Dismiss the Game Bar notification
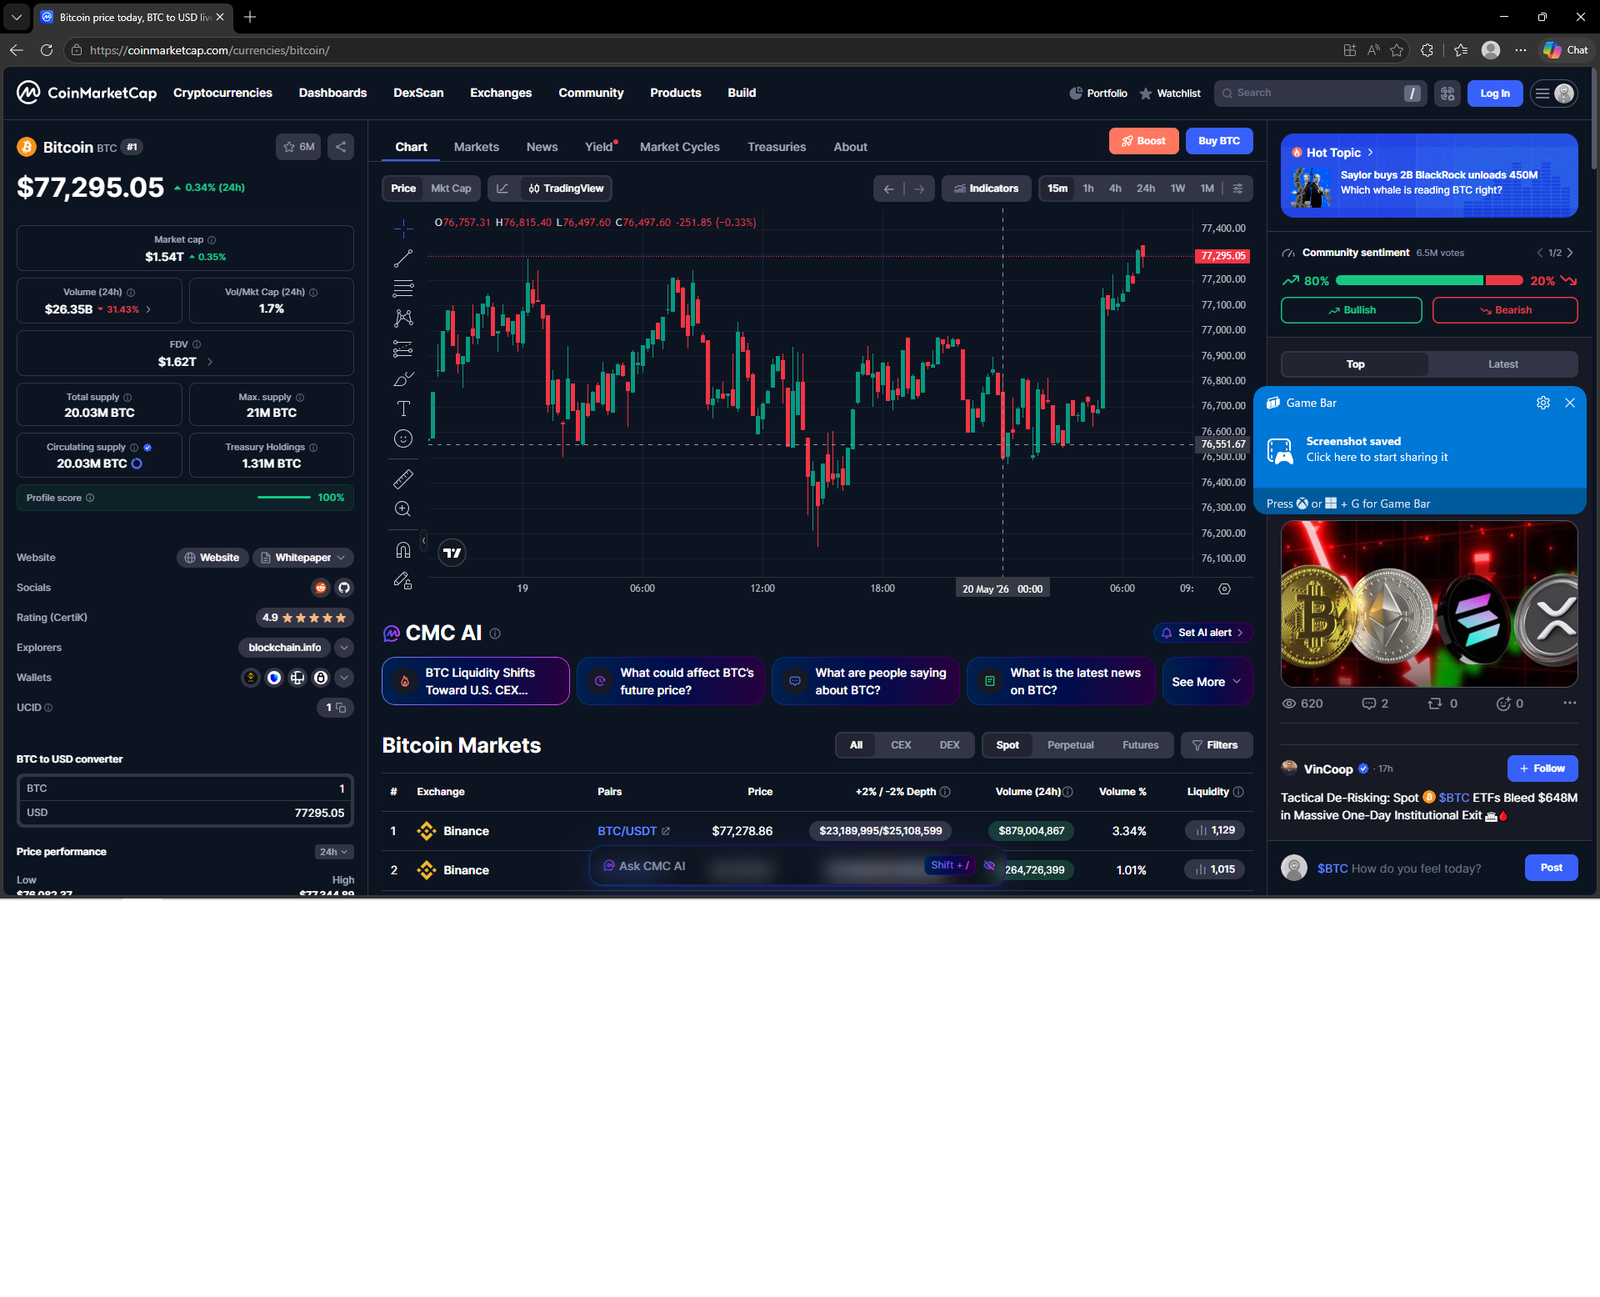The height and width of the screenshot is (1297, 1600). point(1570,403)
